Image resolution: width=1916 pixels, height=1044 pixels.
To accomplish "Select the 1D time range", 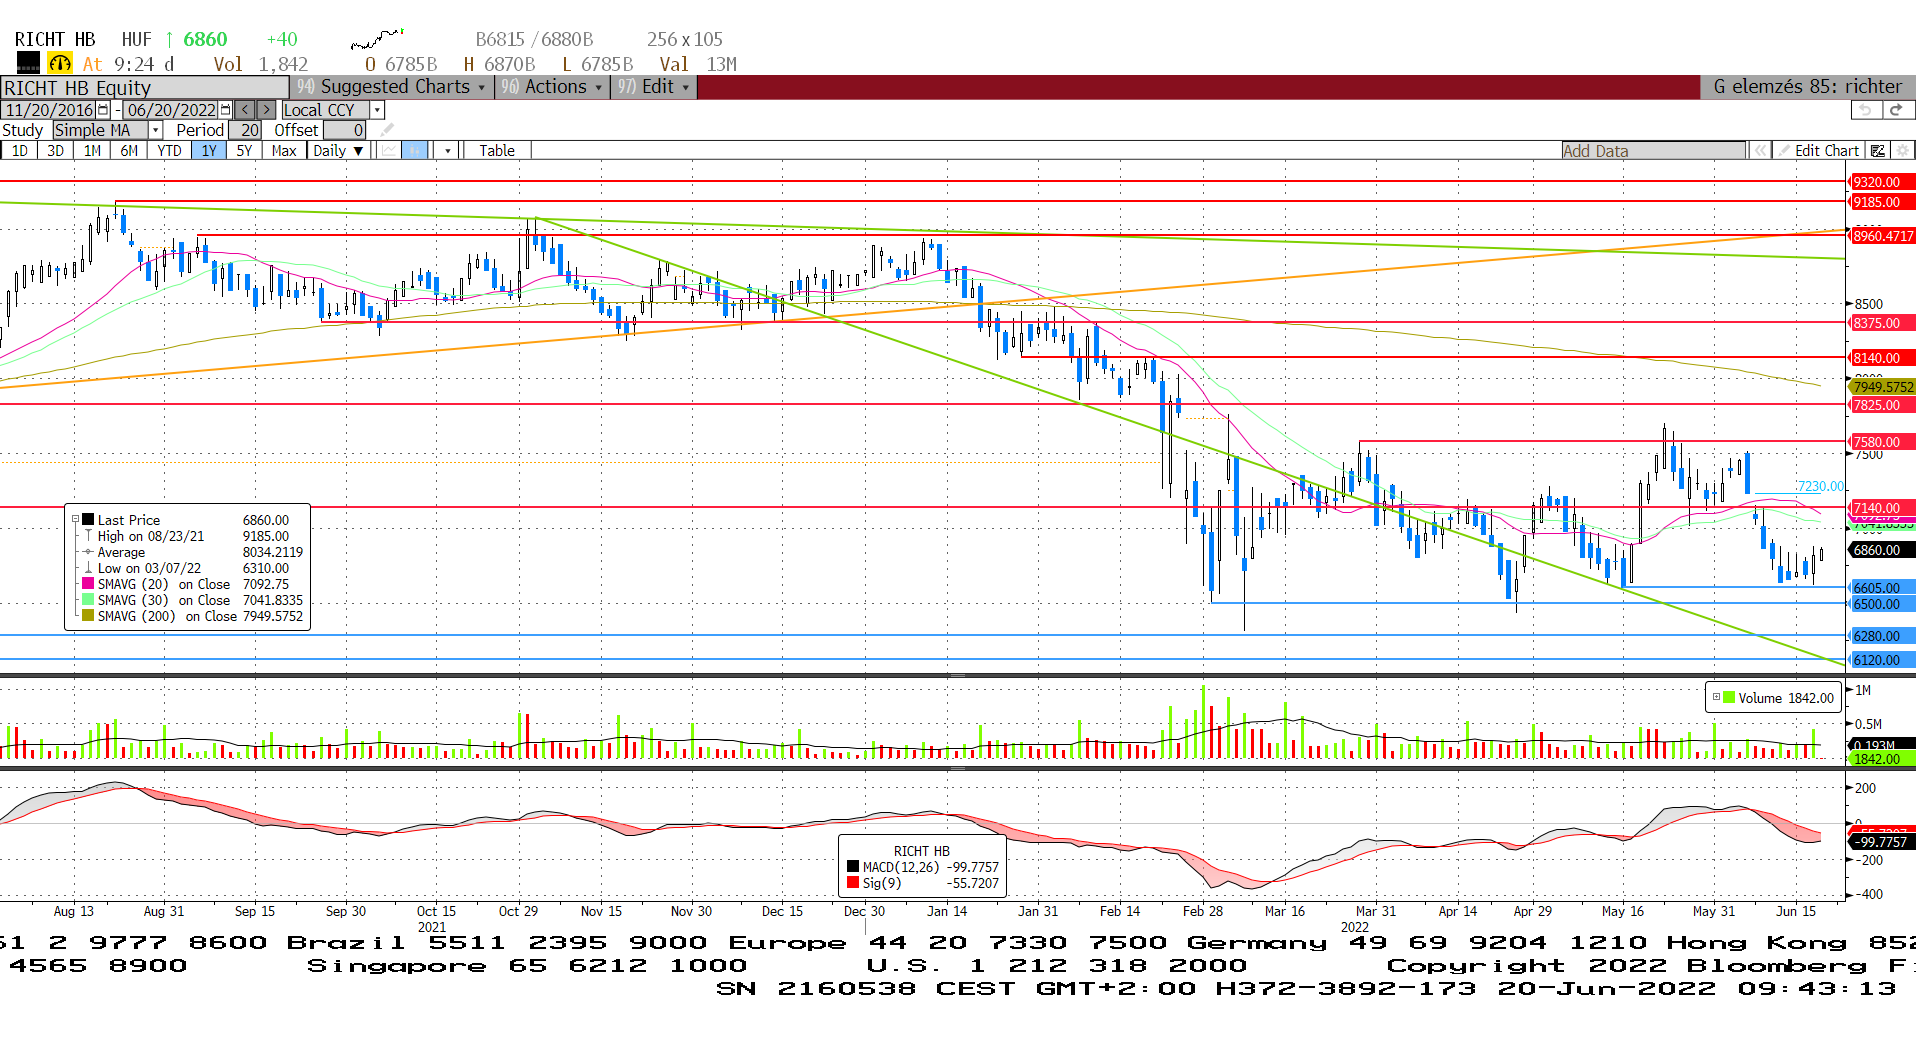I will pos(19,150).
